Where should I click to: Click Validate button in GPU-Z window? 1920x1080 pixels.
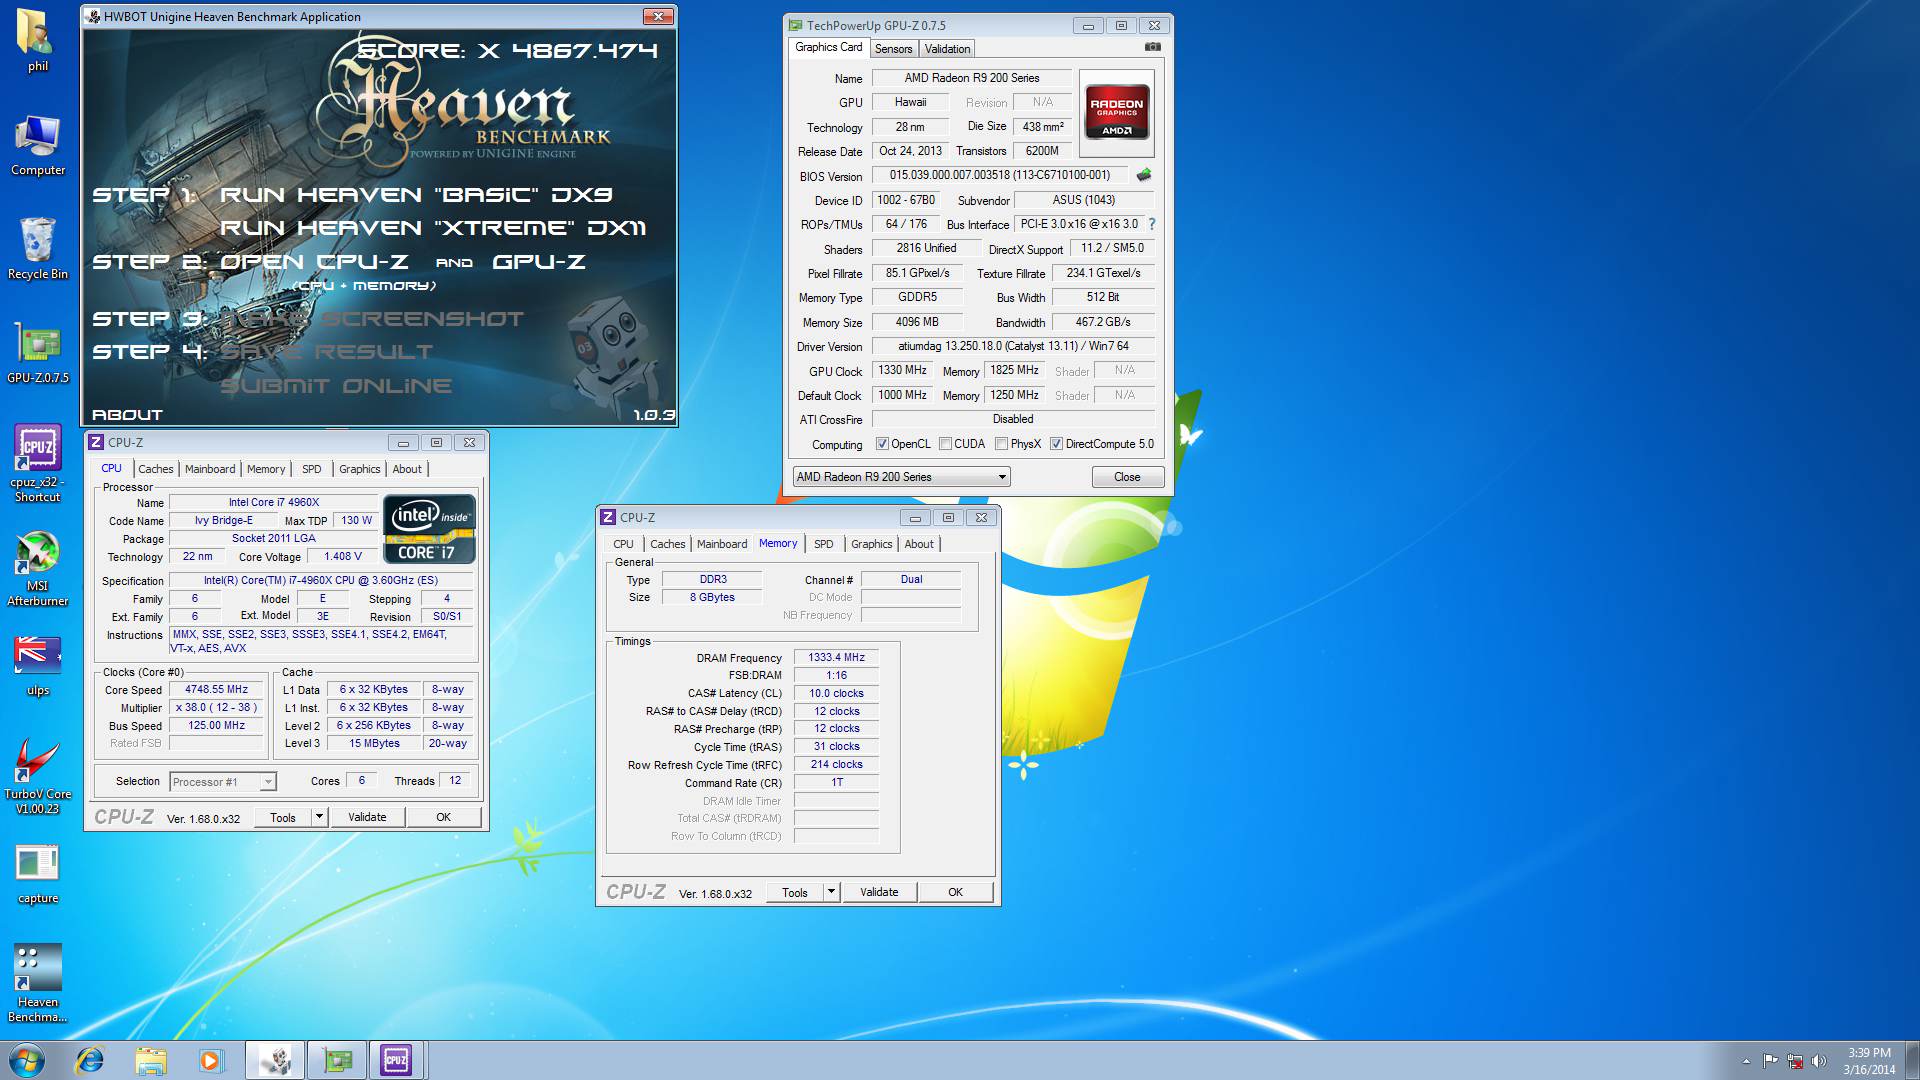pos(947,49)
